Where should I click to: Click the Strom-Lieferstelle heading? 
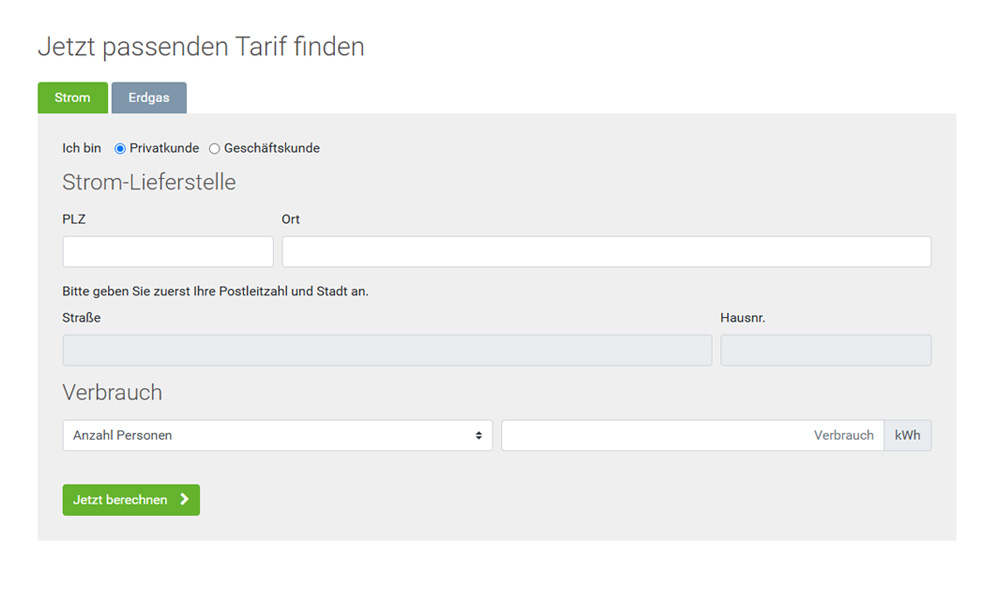pos(149,182)
